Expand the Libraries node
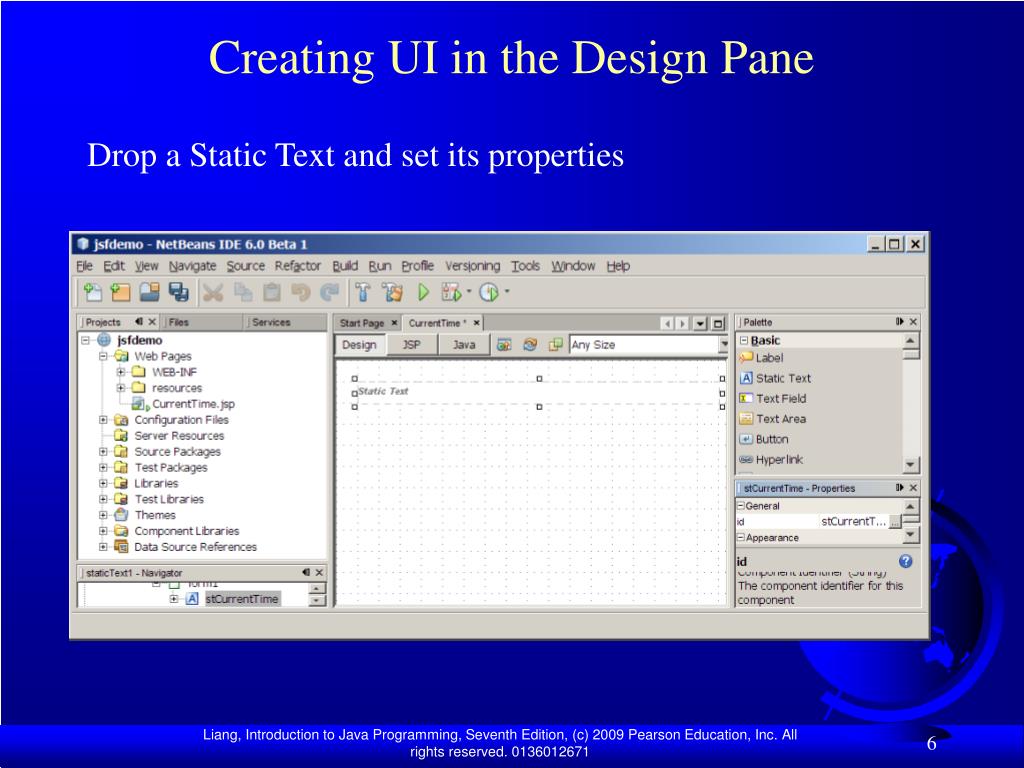1024x768 pixels. click(103, 483)
